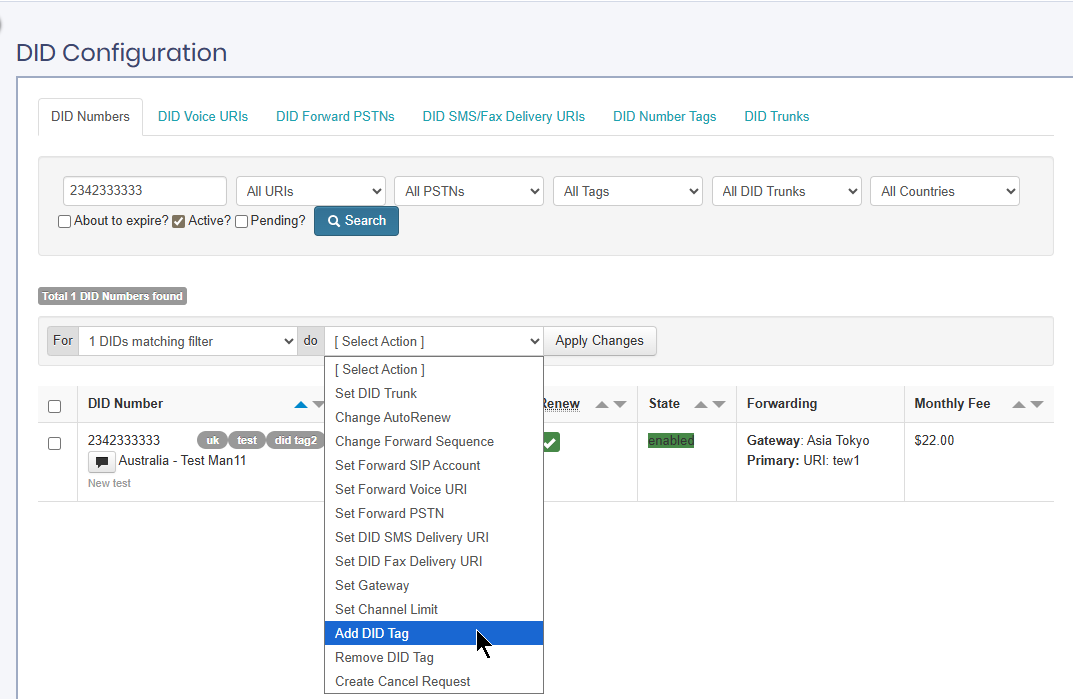Expand the '1 DIDs matching filter' dropdown
The height and width of the screenshot is (699, 1073).
[187, 341]
